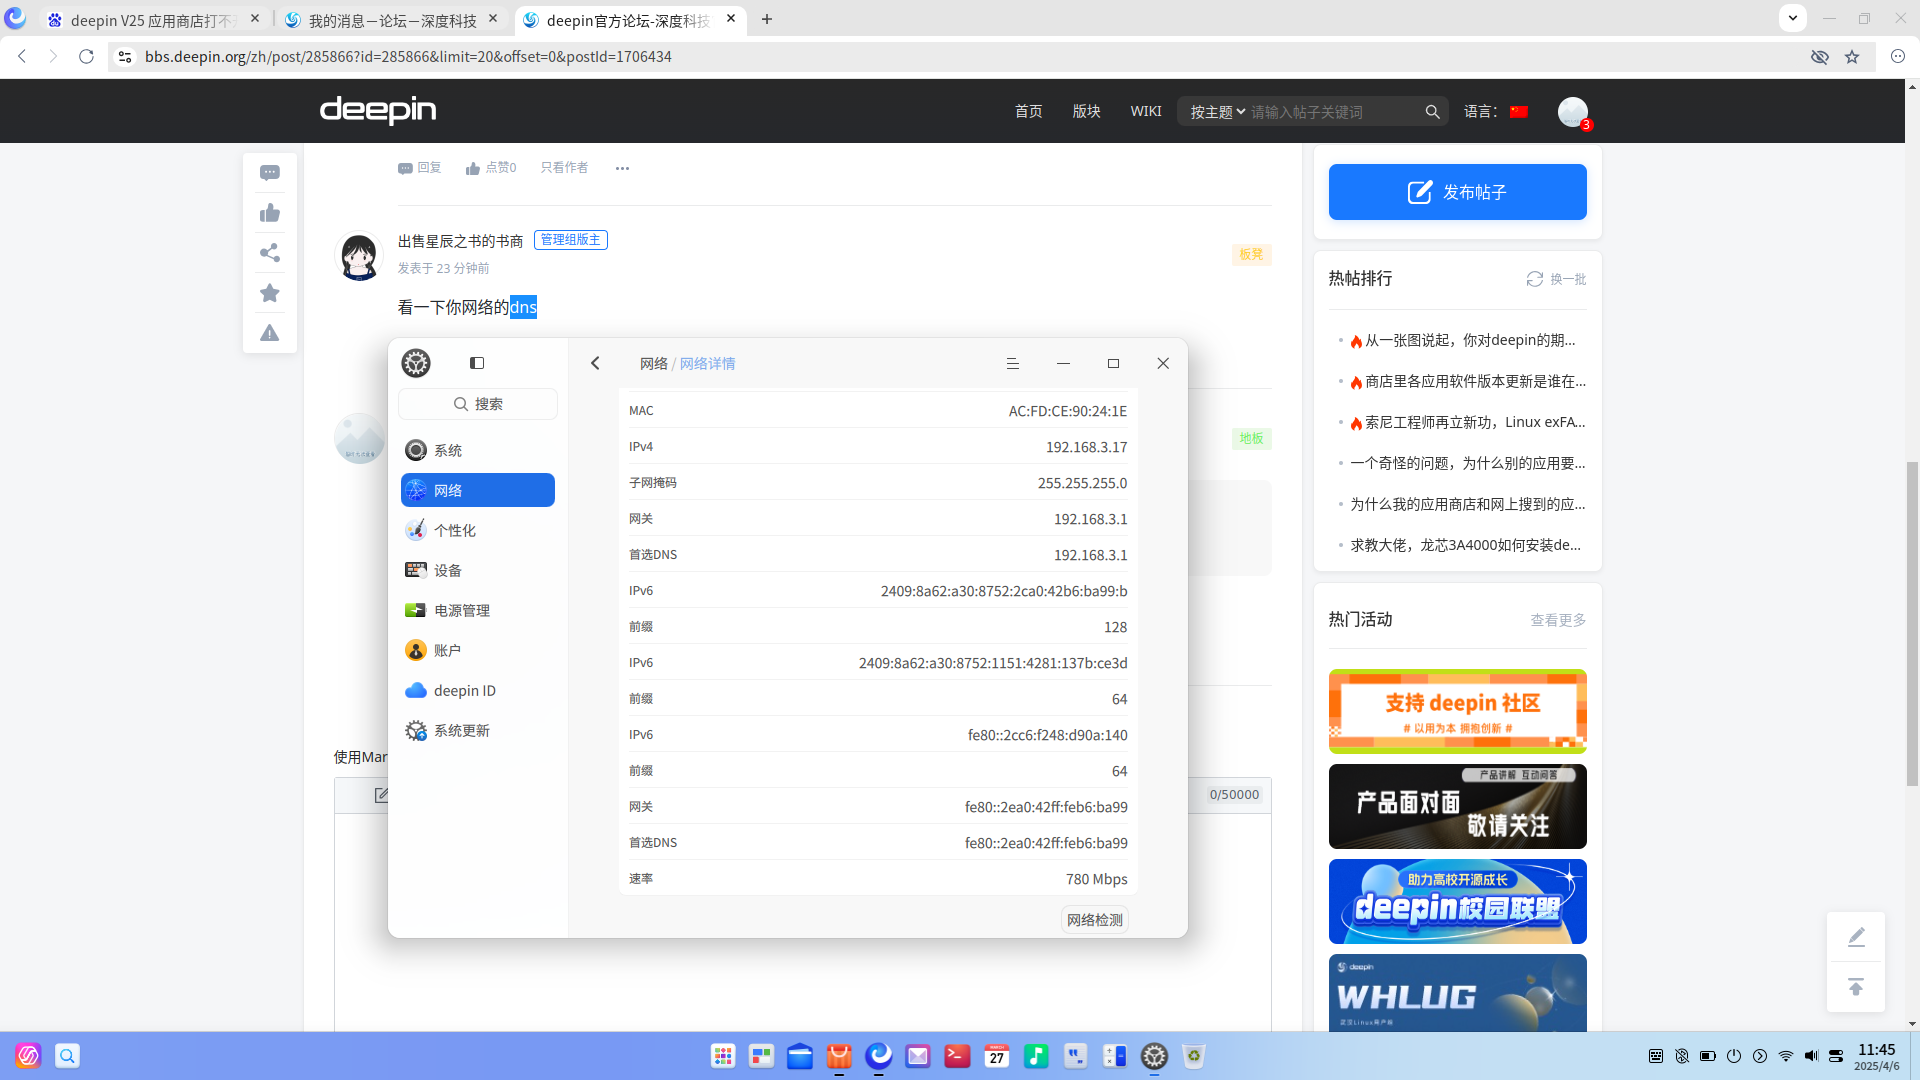Open the app store icon in dock
The height and width of the screenshot is (1080, 1920).
(840, 1056)
